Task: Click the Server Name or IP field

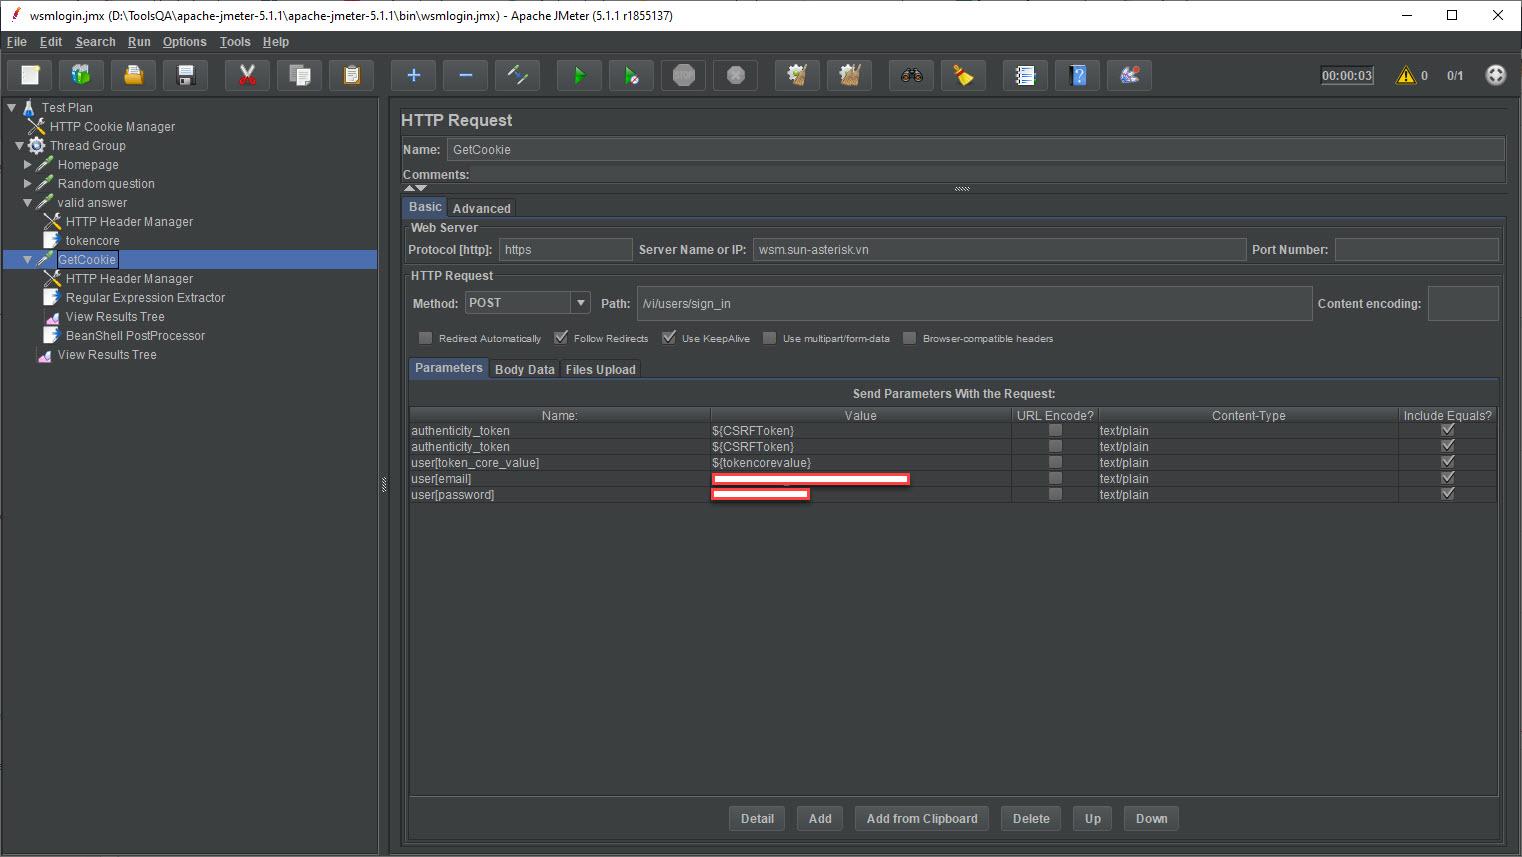Action: [x=999, y=250]
